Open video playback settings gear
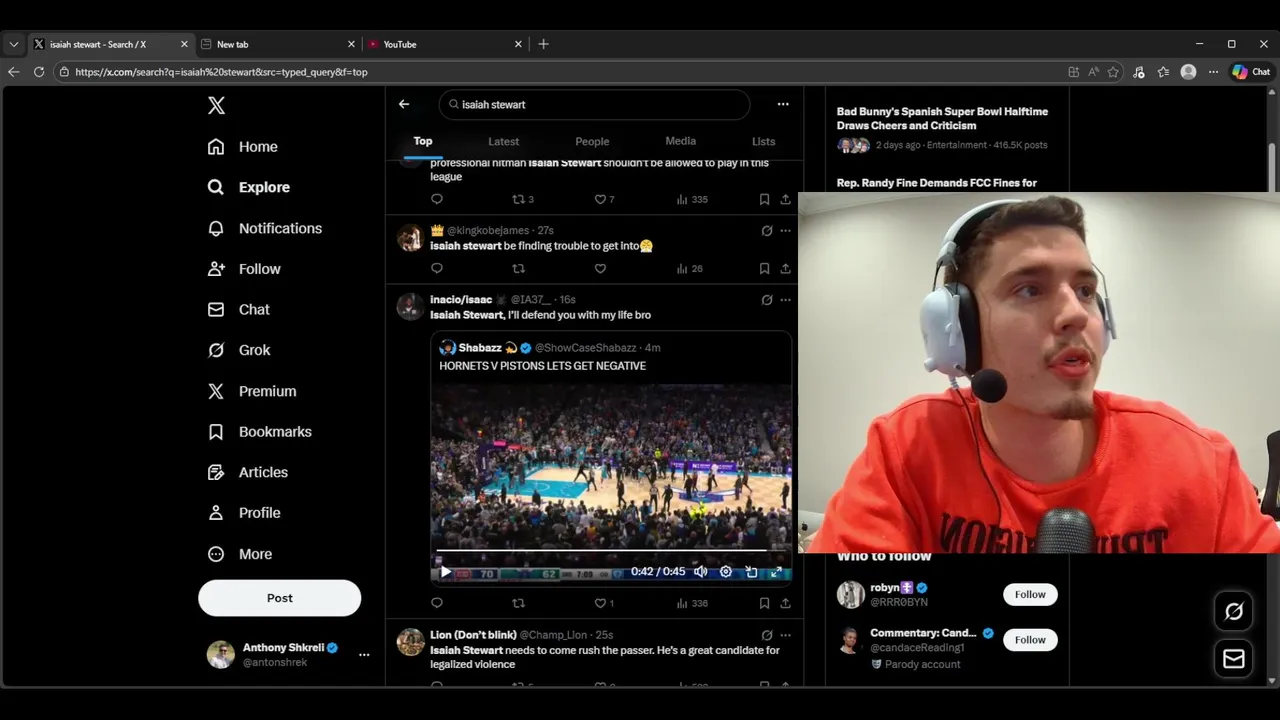The width and height of the screenshot is (1280, 720). 726,572
